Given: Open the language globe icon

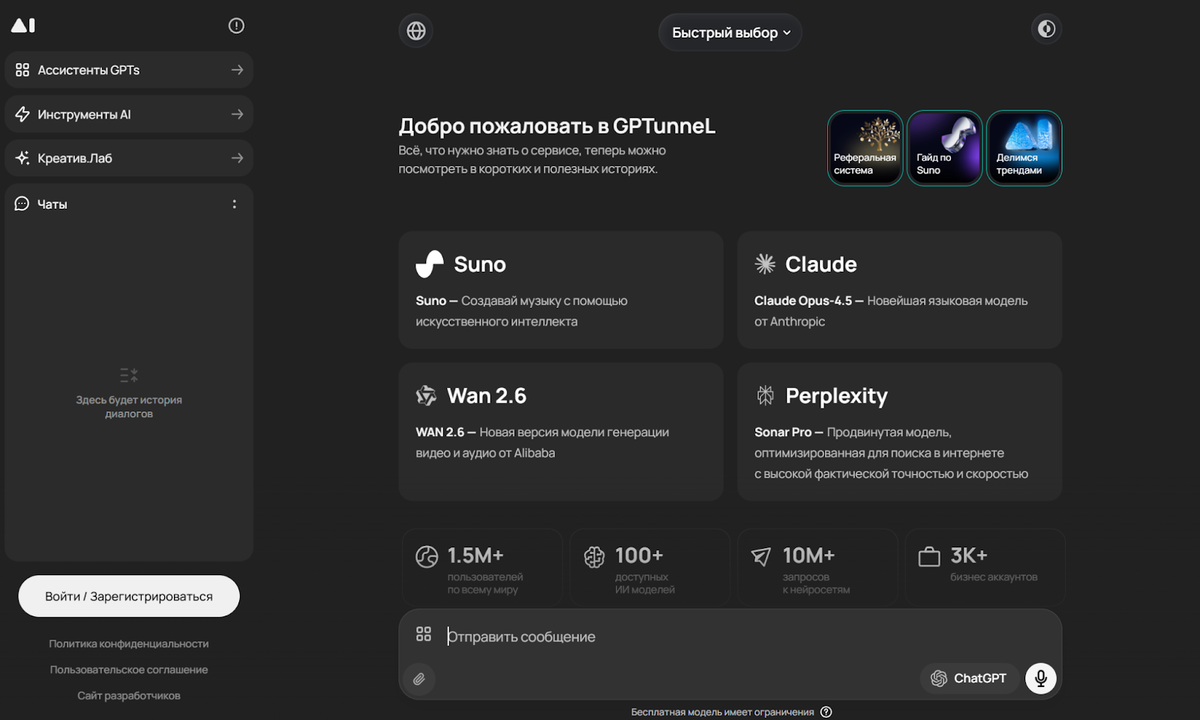Looking at the screenshot, I should [x=416, y=31].
